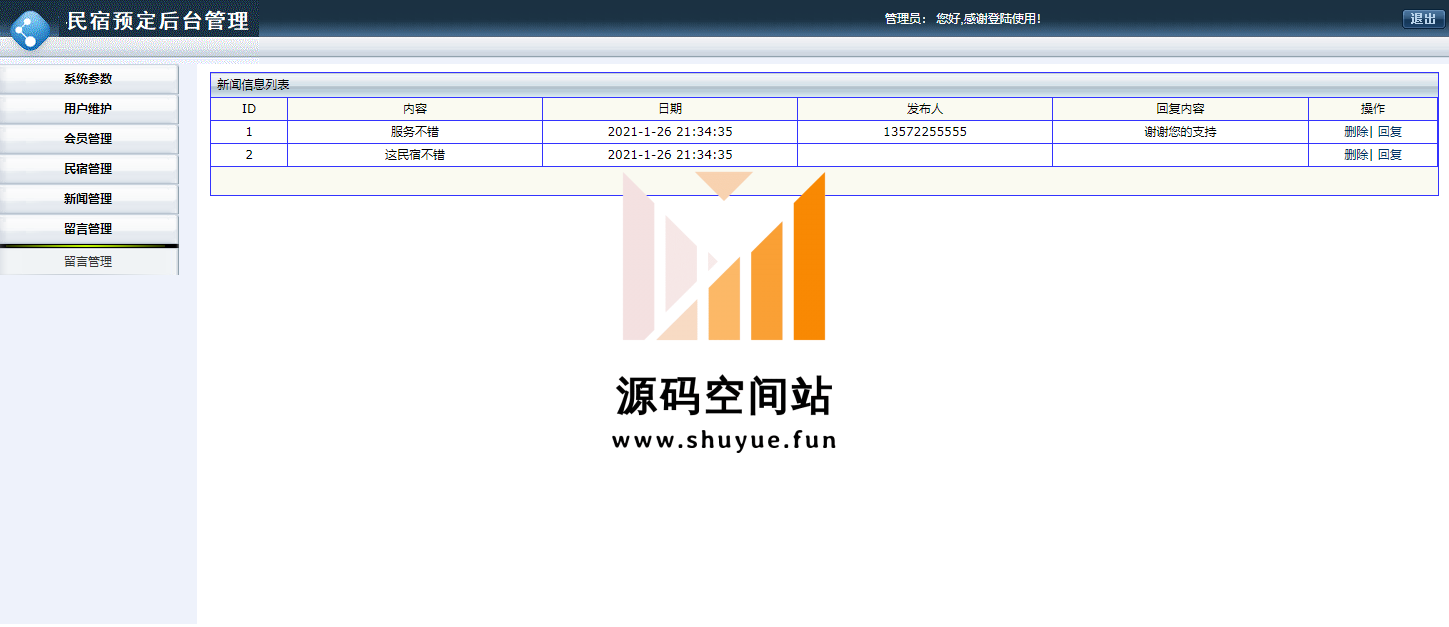
Task: Click the 发布人 column header
Action: pos(925,109)
